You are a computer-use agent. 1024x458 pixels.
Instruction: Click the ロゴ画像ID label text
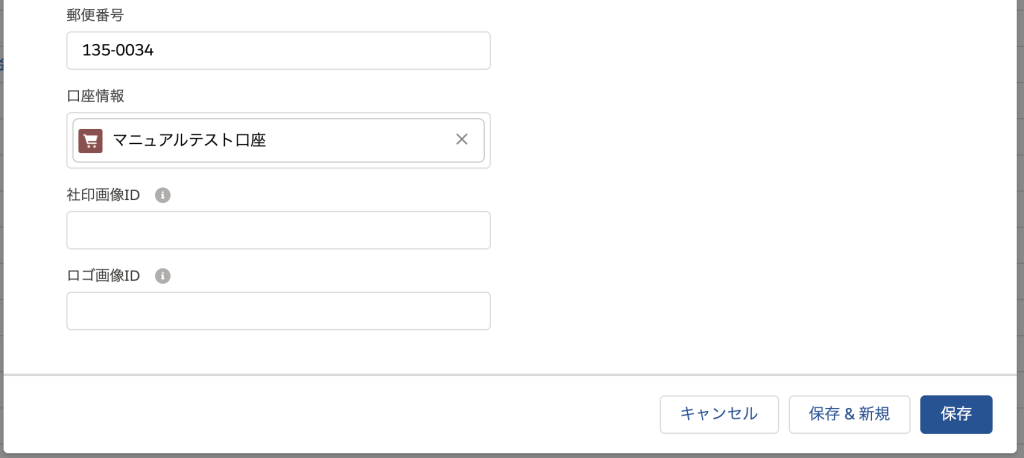pyautogui.click(x=103, y=276)
